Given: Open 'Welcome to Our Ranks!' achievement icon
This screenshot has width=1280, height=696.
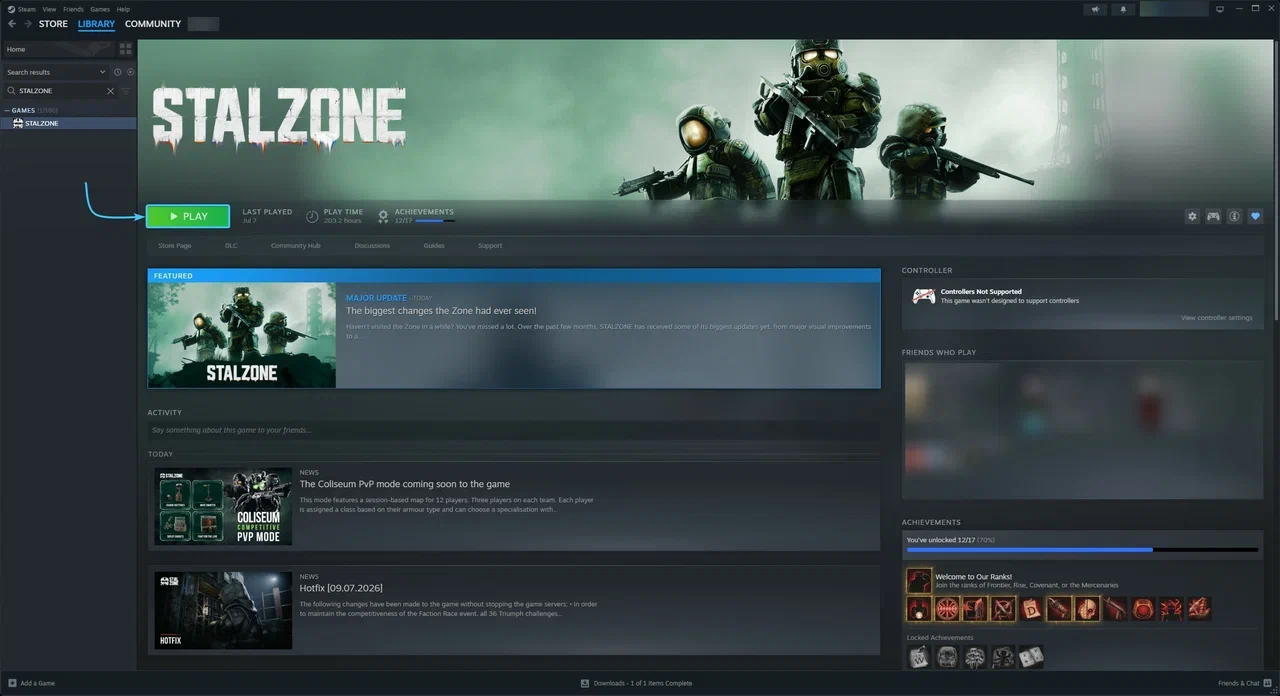Looking at the screenshot, I should [x=919, y=581].
